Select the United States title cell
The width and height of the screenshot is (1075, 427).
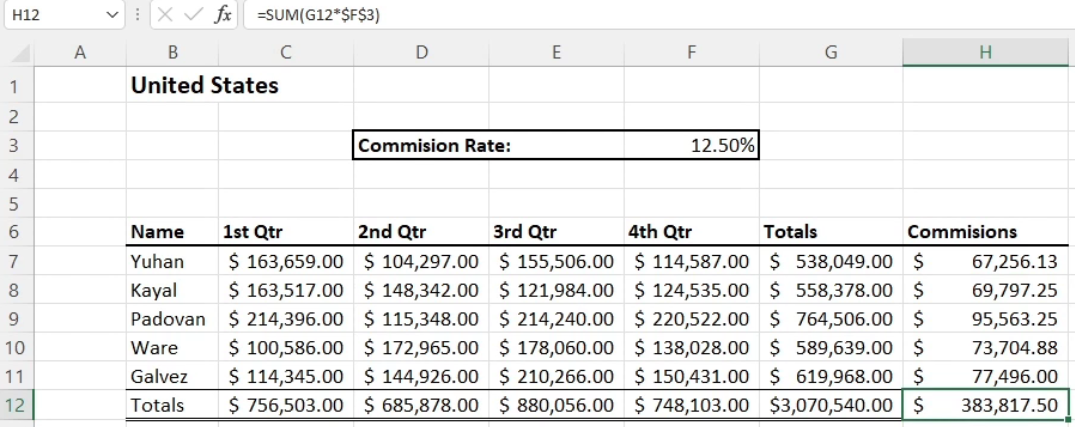pos(205,85)
